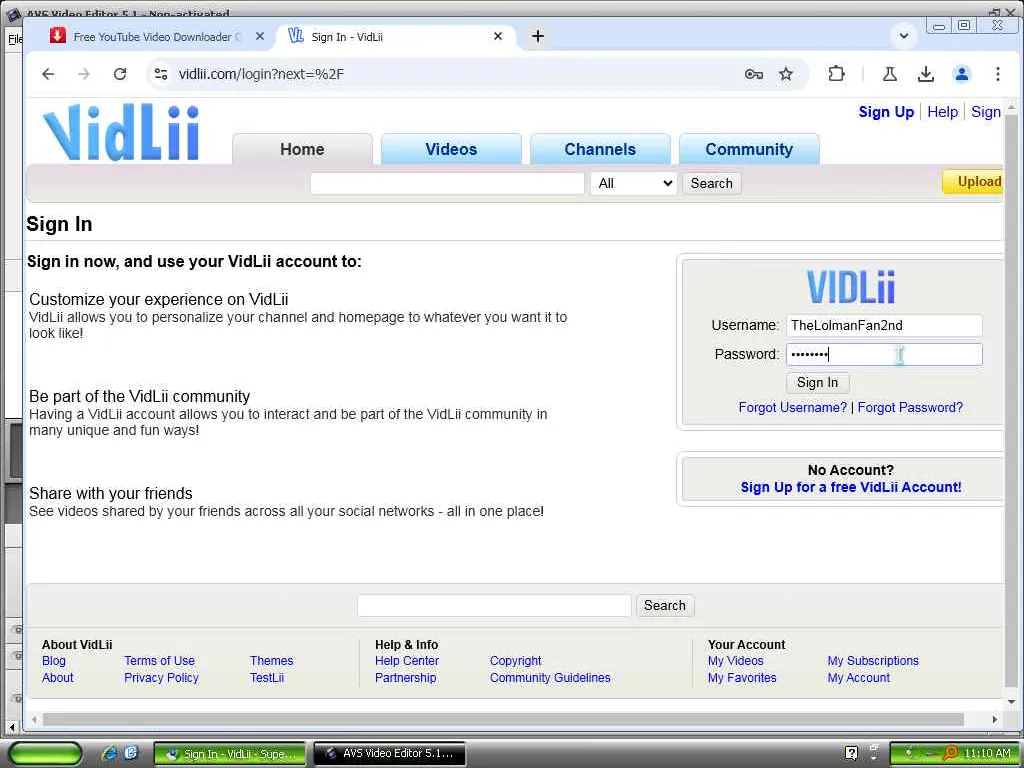Click the vertical scrollbar down arrow
Viewport: 1024px width, 768px height.
1012,702
